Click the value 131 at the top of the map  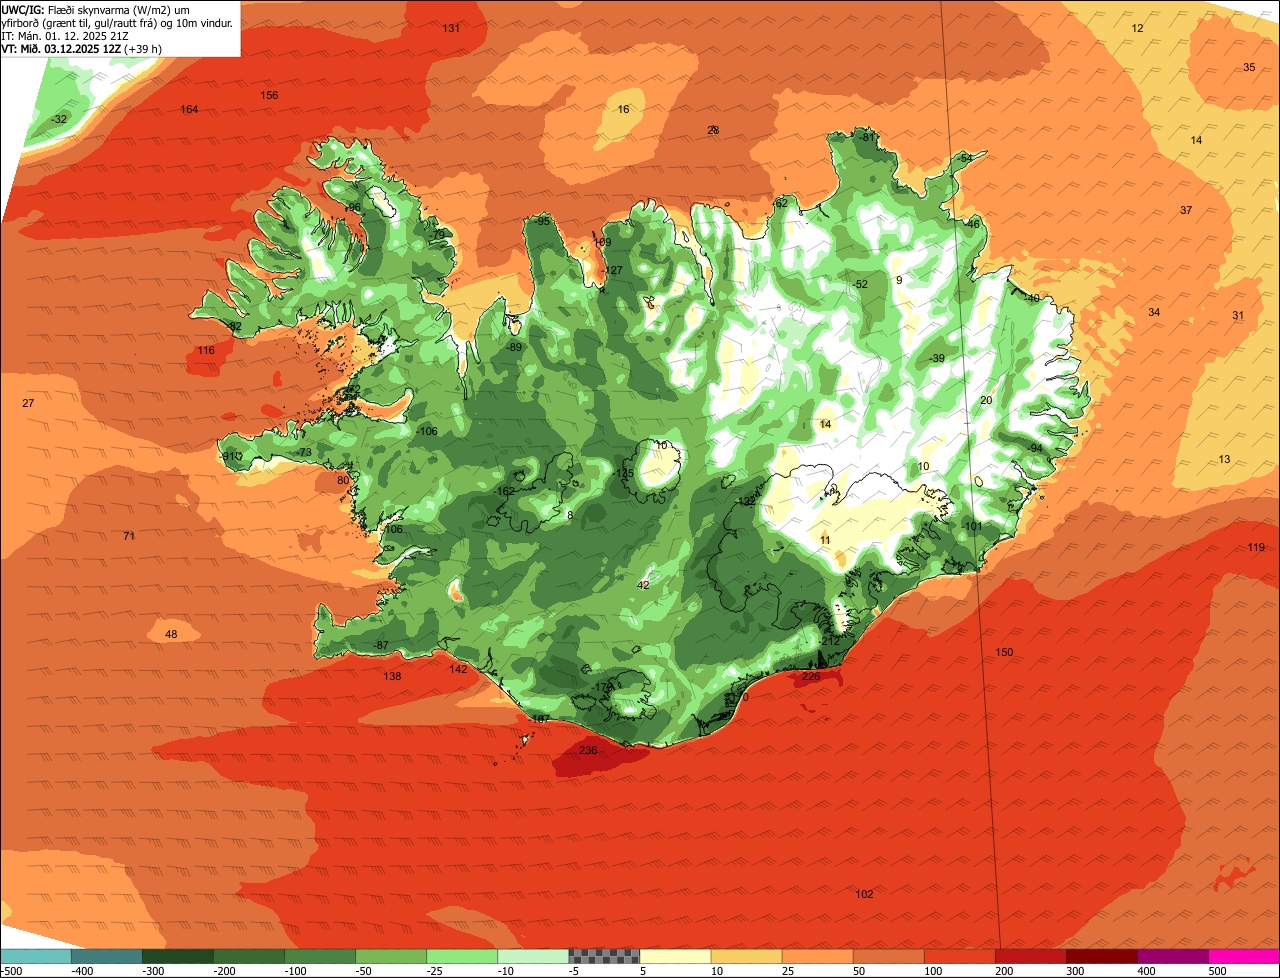(451, 28)
